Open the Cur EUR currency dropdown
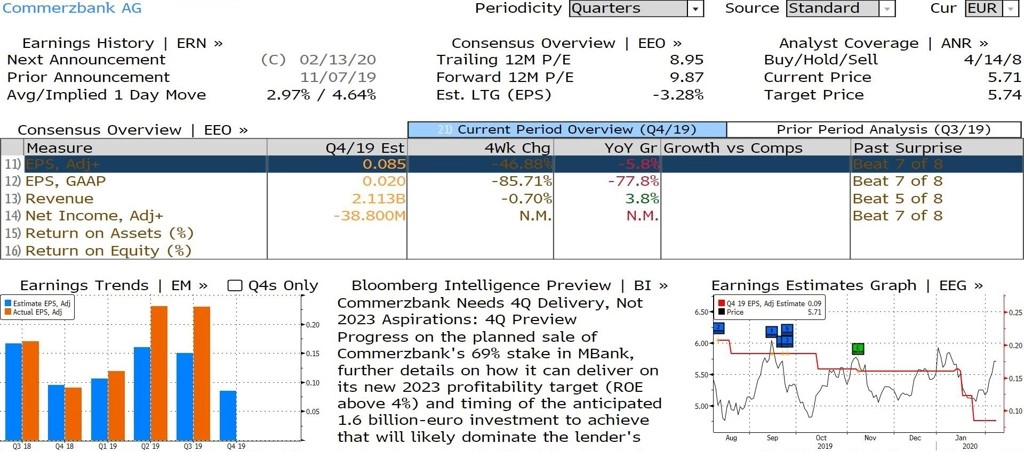The height and width of the screenshot is (452, 1024). click(991, 8)
